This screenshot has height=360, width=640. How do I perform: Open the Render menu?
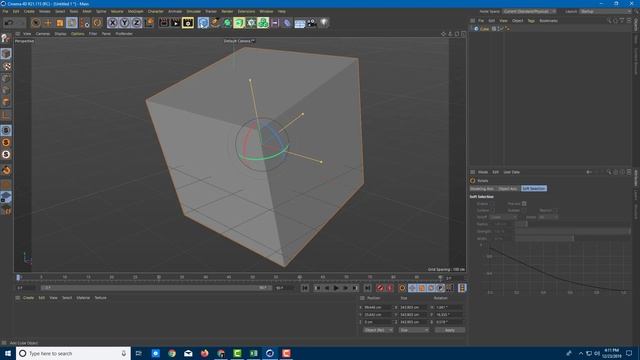pyautogui.click(x=227, y=11)
